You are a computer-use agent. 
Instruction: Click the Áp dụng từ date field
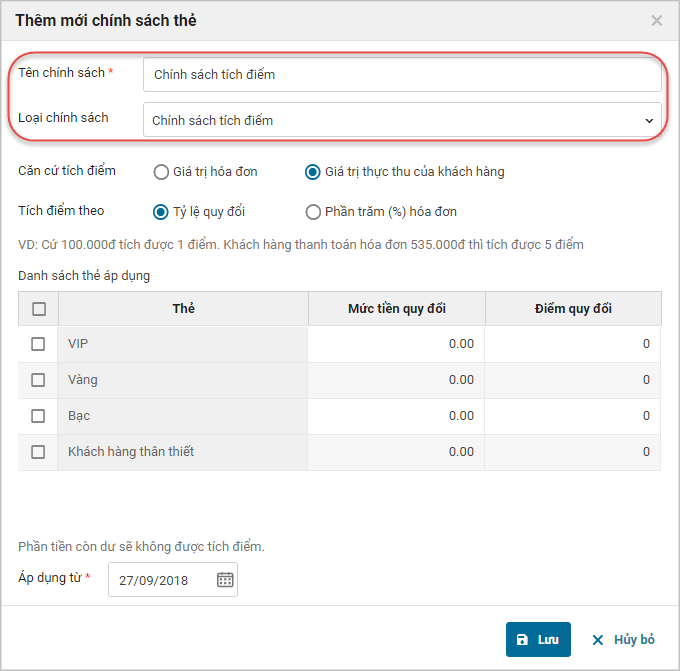(x=160, y=580)
